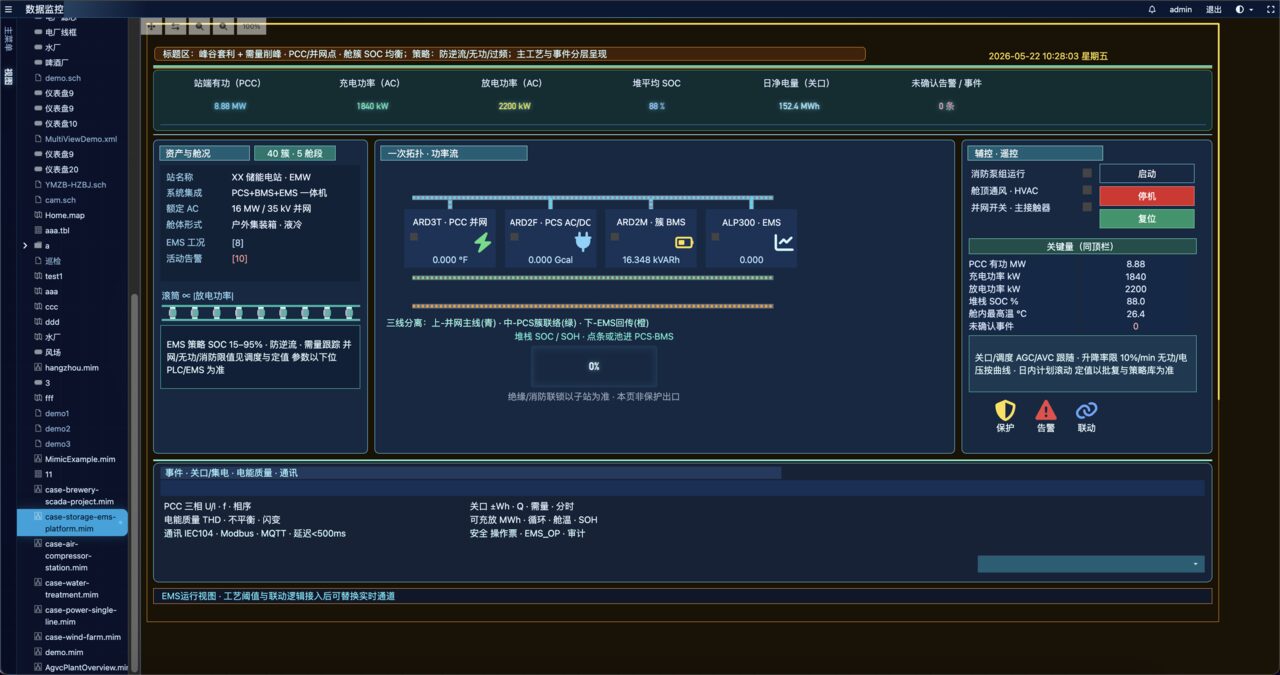The height and width of the screenshot is (675, 1280).
Task: Switch to the 画面 vertical sidebar tab
Action: click(x=8, y=76)
